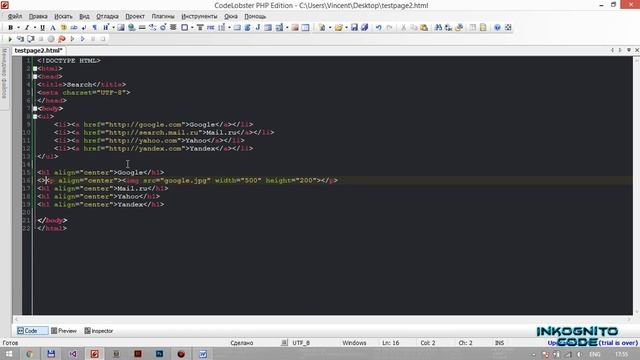
Task: Switch to the Inspector view tab
Action: (x=99, y=331)
